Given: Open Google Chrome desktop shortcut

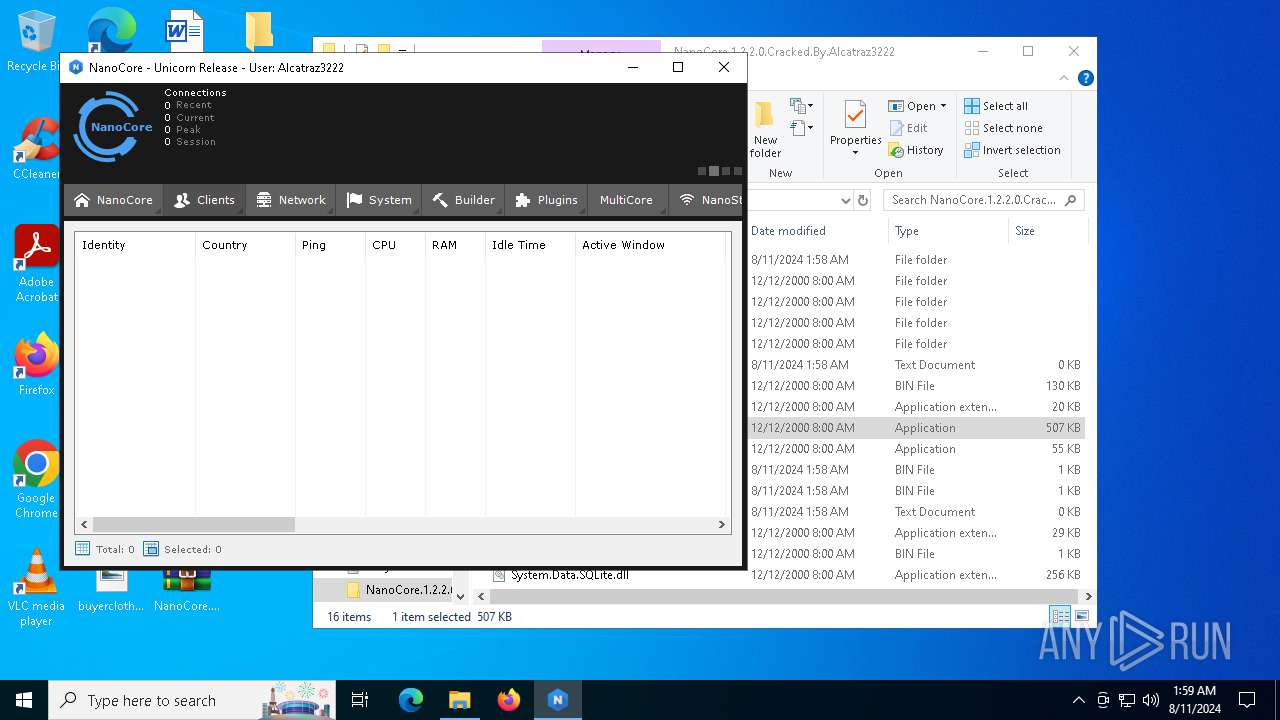Looking at the screenshot, I should click(x=36, y=480).
